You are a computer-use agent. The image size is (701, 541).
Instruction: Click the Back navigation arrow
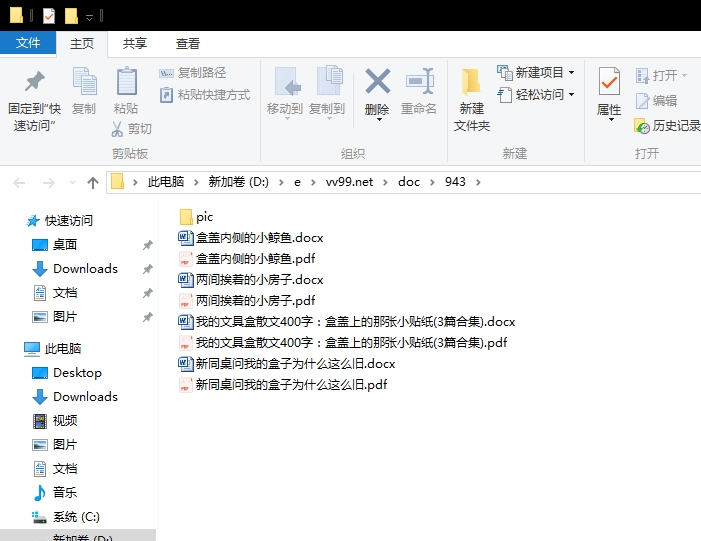(x=19, y=182)
